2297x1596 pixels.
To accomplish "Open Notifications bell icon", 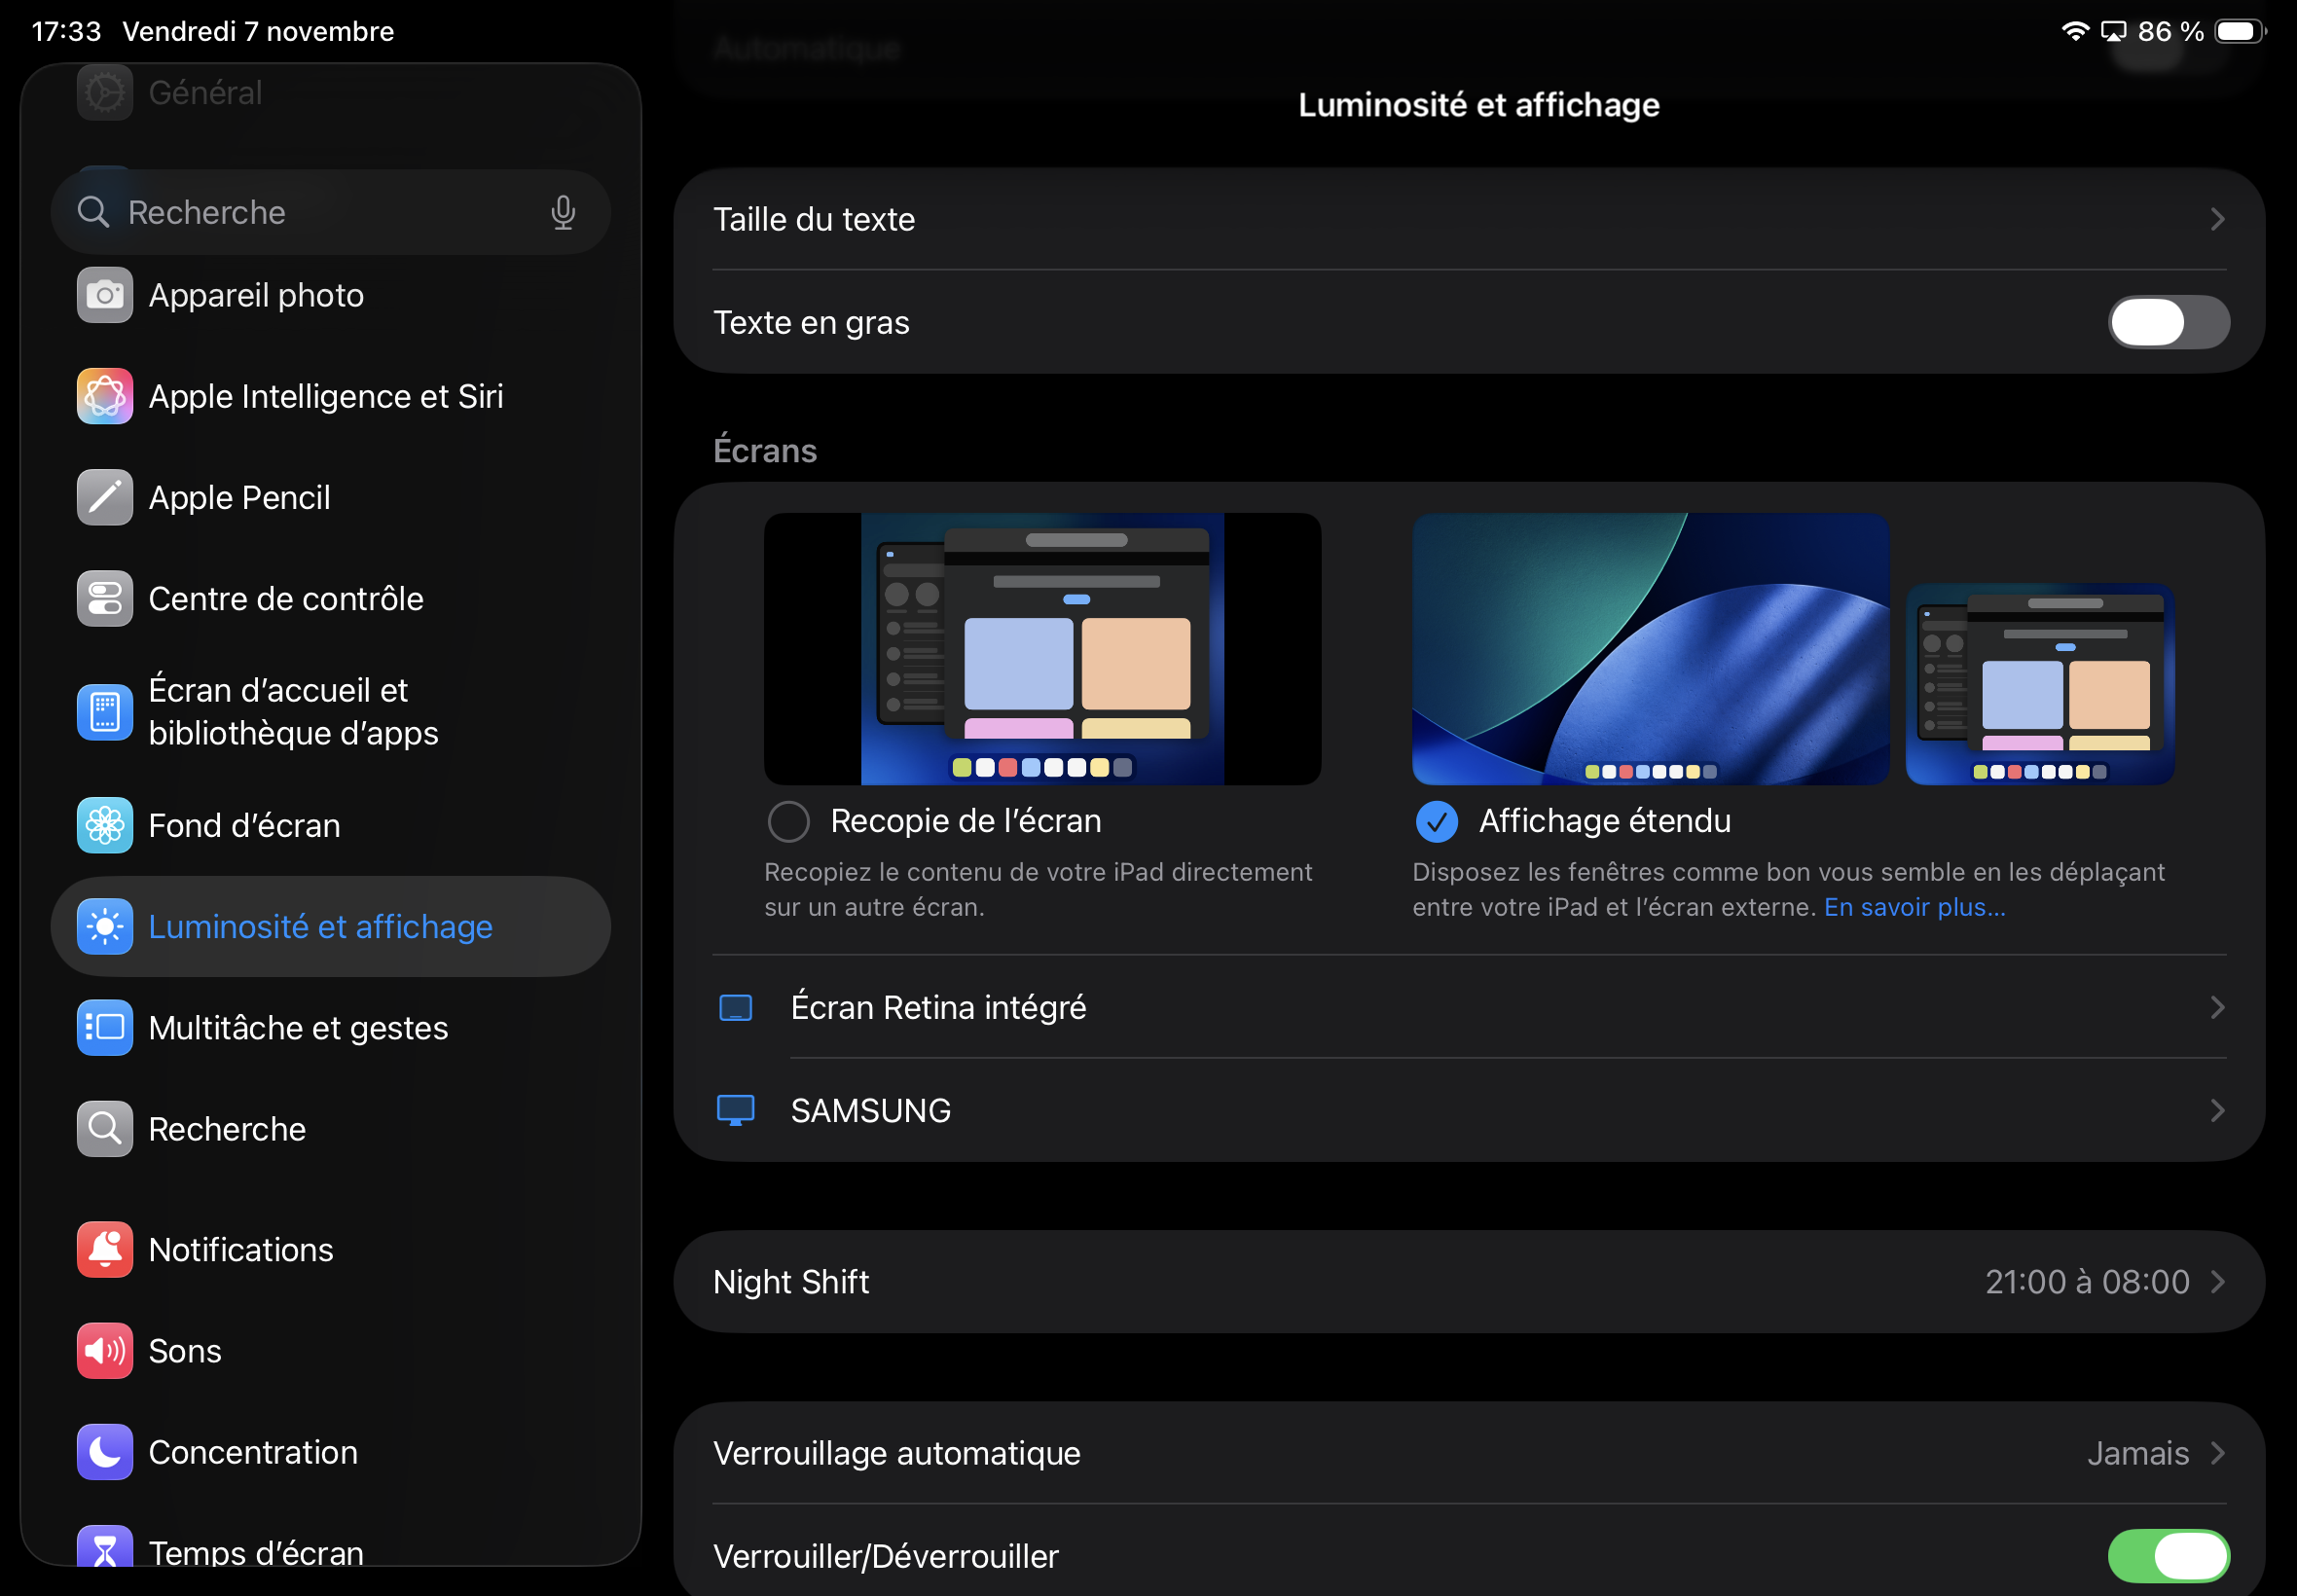I will [x=104, y=1249].
